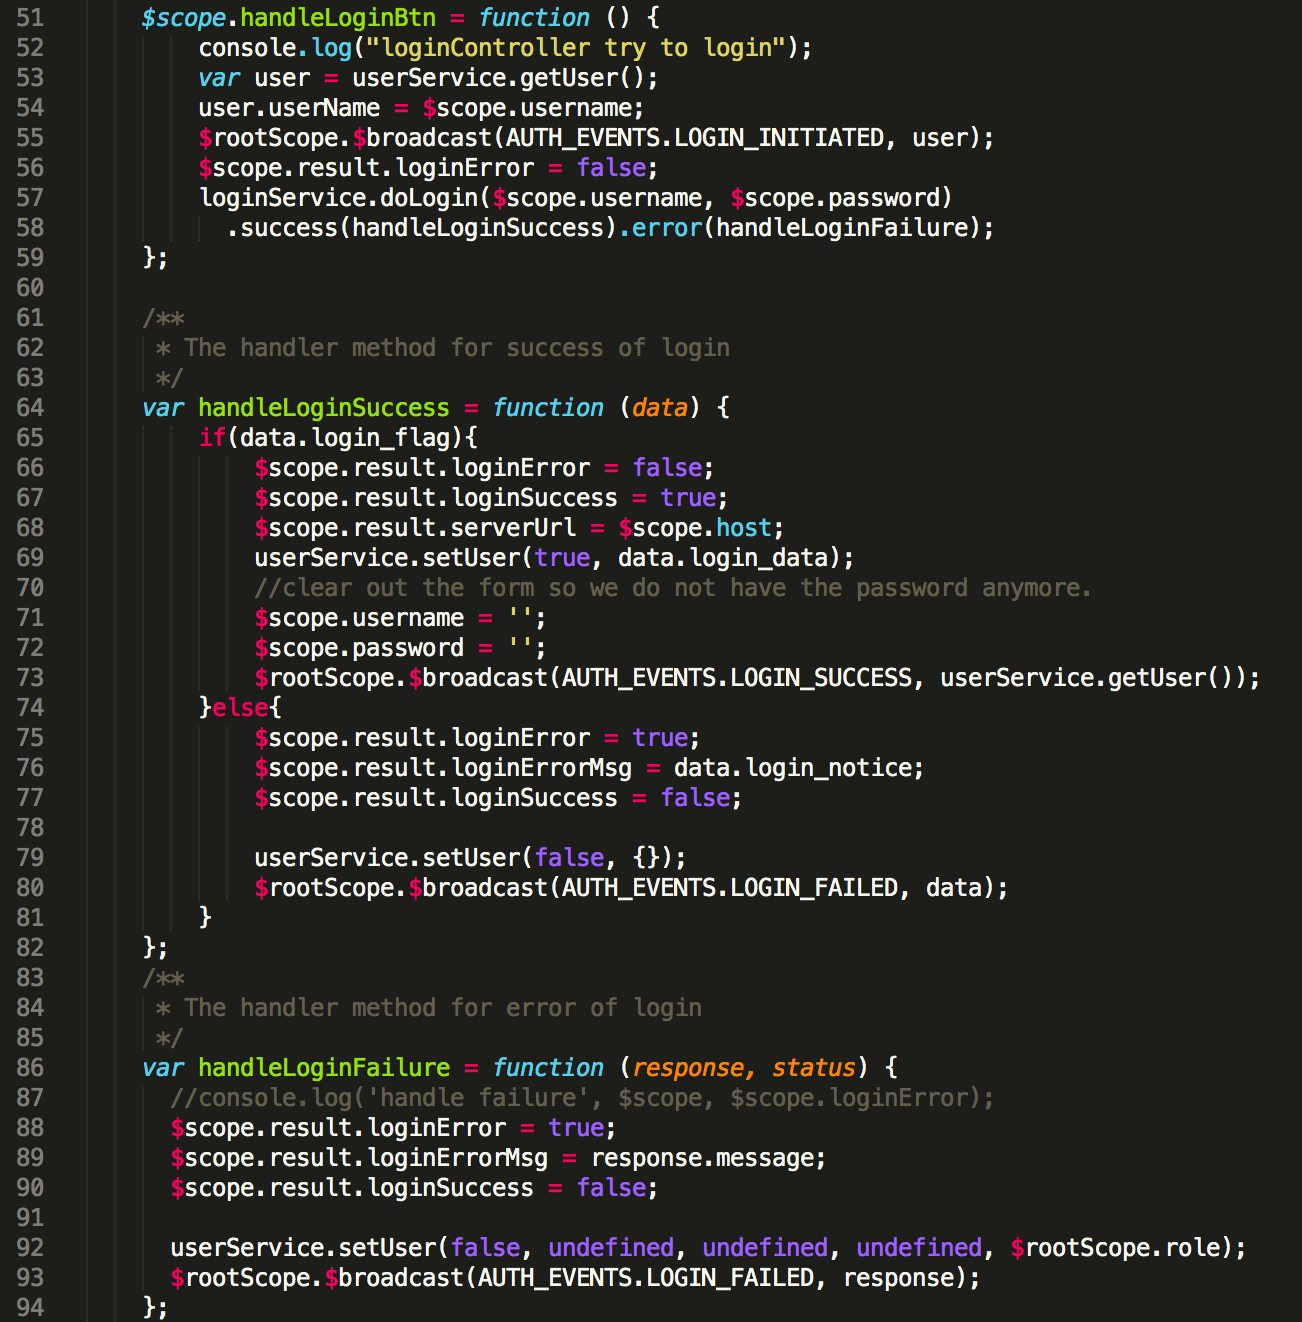The width and height of the screenshot is (1302, 1322).
Task: Click line number 60 in the gutter
Action: (30, 288)
